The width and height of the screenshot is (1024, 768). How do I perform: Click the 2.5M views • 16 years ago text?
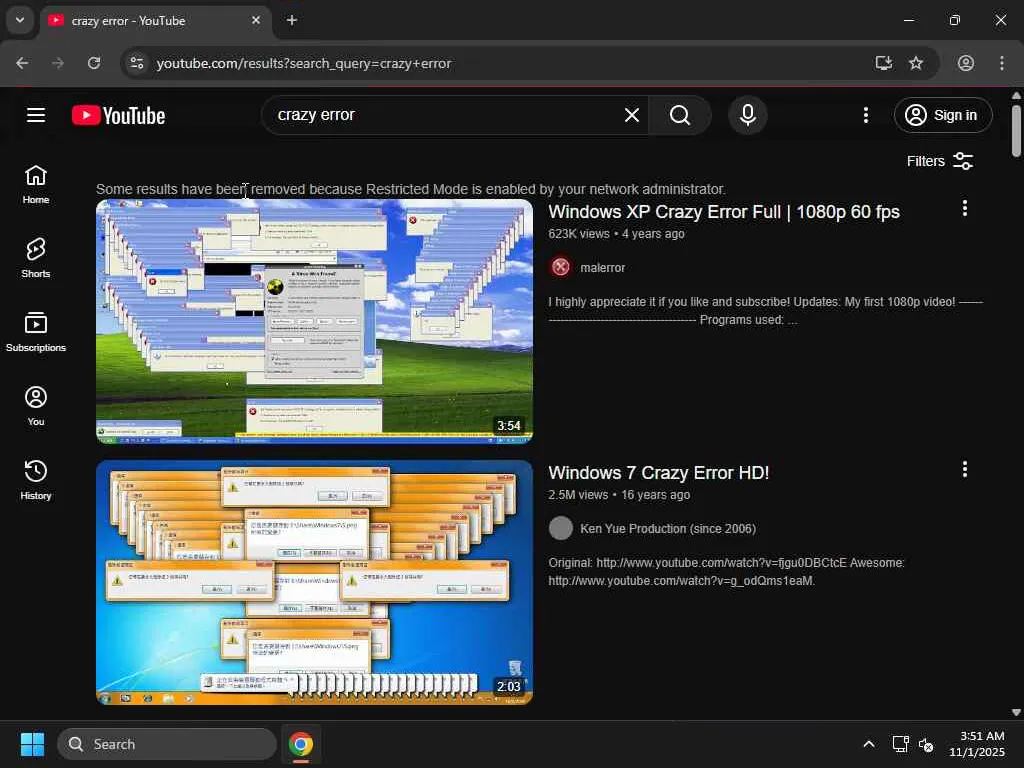(x=619, y=495)
